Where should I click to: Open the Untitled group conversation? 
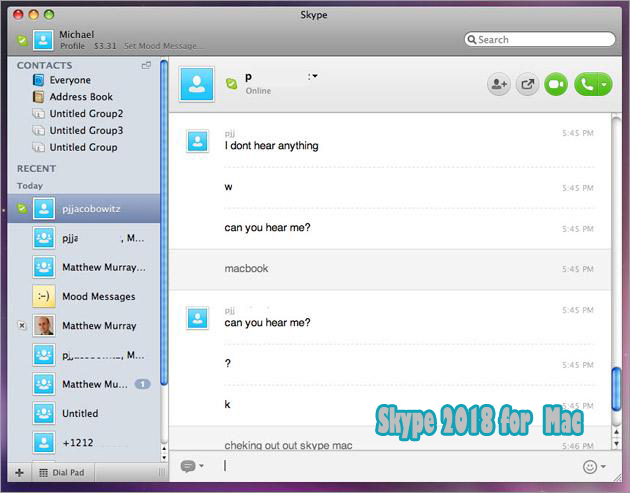[84, 413]
